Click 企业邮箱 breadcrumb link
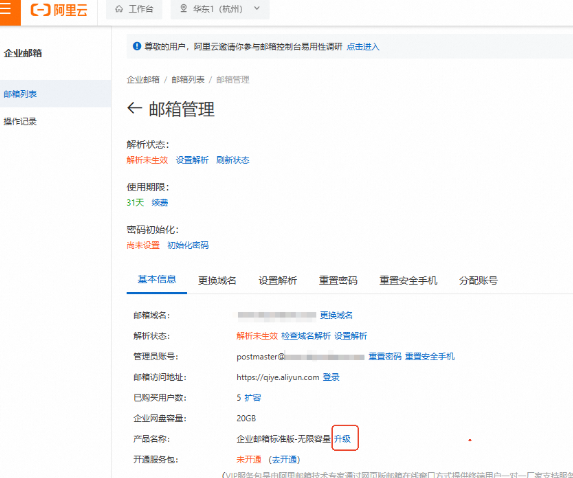The image size is (573, 478). pyautogui.click(x=143, y=79)
